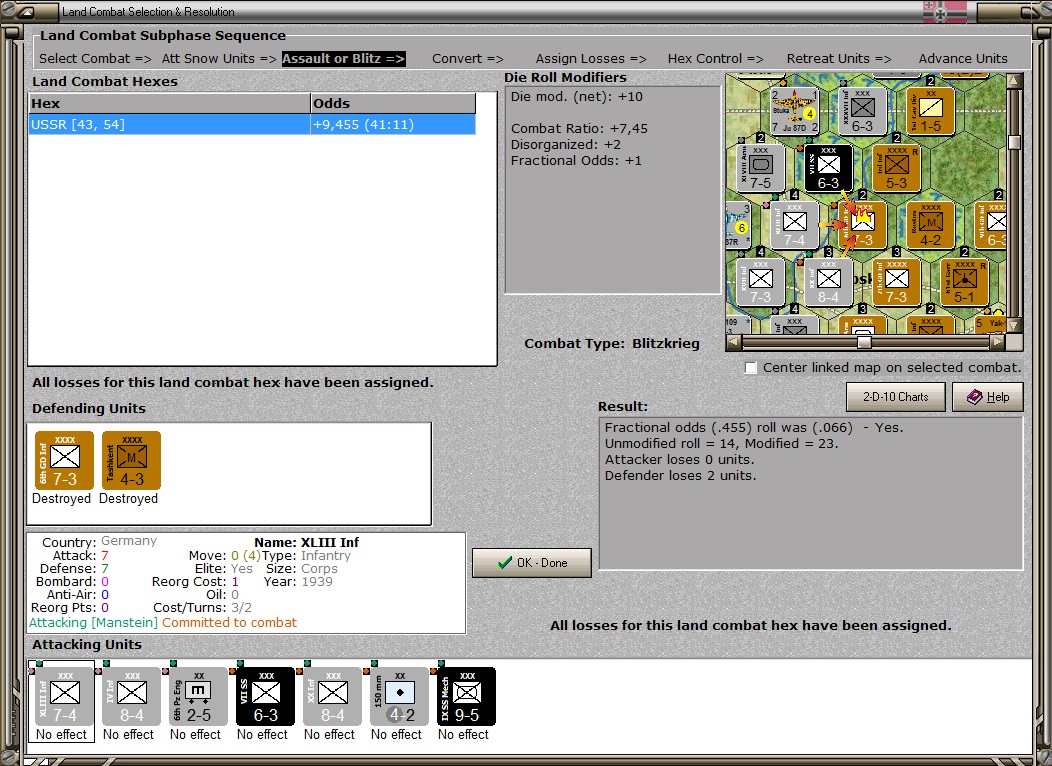Enable Center linked map on selected combat
The image size is (1052, 766).
click(751, 368)
